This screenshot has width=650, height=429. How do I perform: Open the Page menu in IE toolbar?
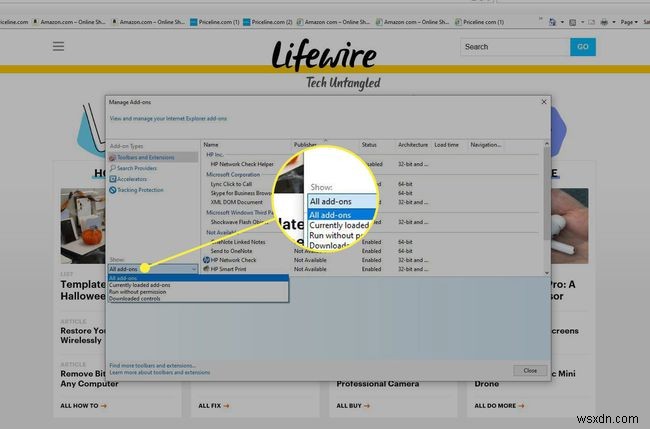pyautogui.click(x=629, y=22)
